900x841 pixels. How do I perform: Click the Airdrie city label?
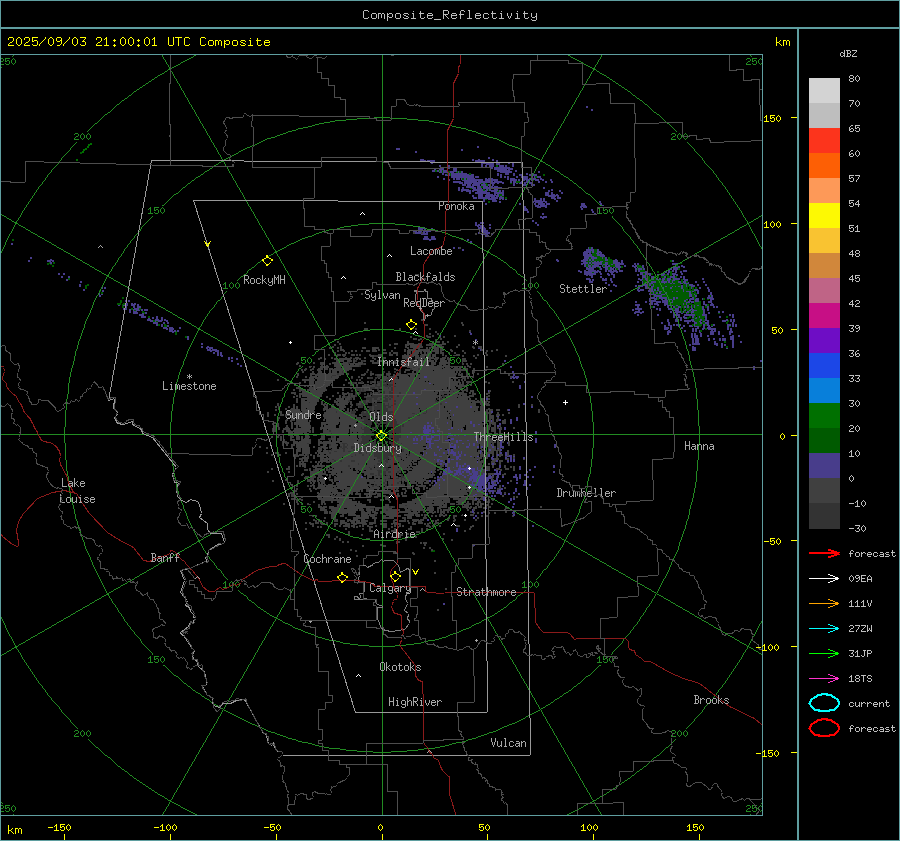394,534
